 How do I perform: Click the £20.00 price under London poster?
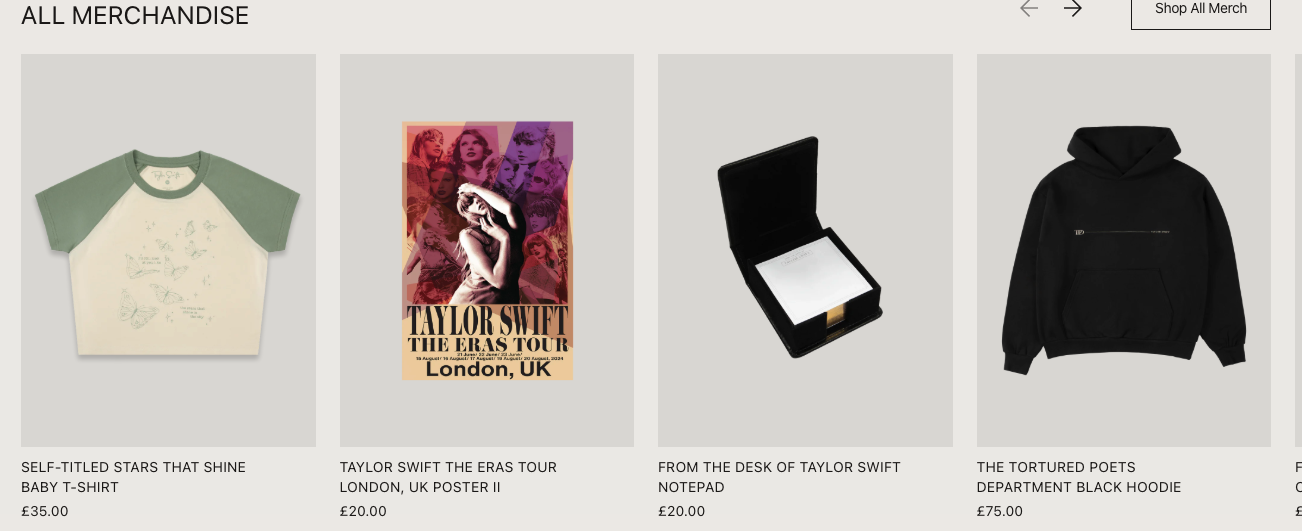coord(363,511)
